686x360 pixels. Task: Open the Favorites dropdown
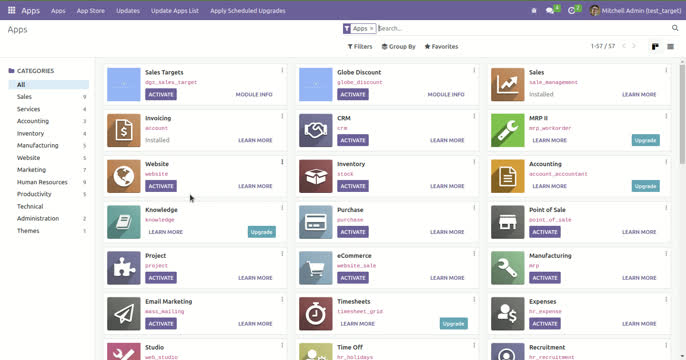441,46
